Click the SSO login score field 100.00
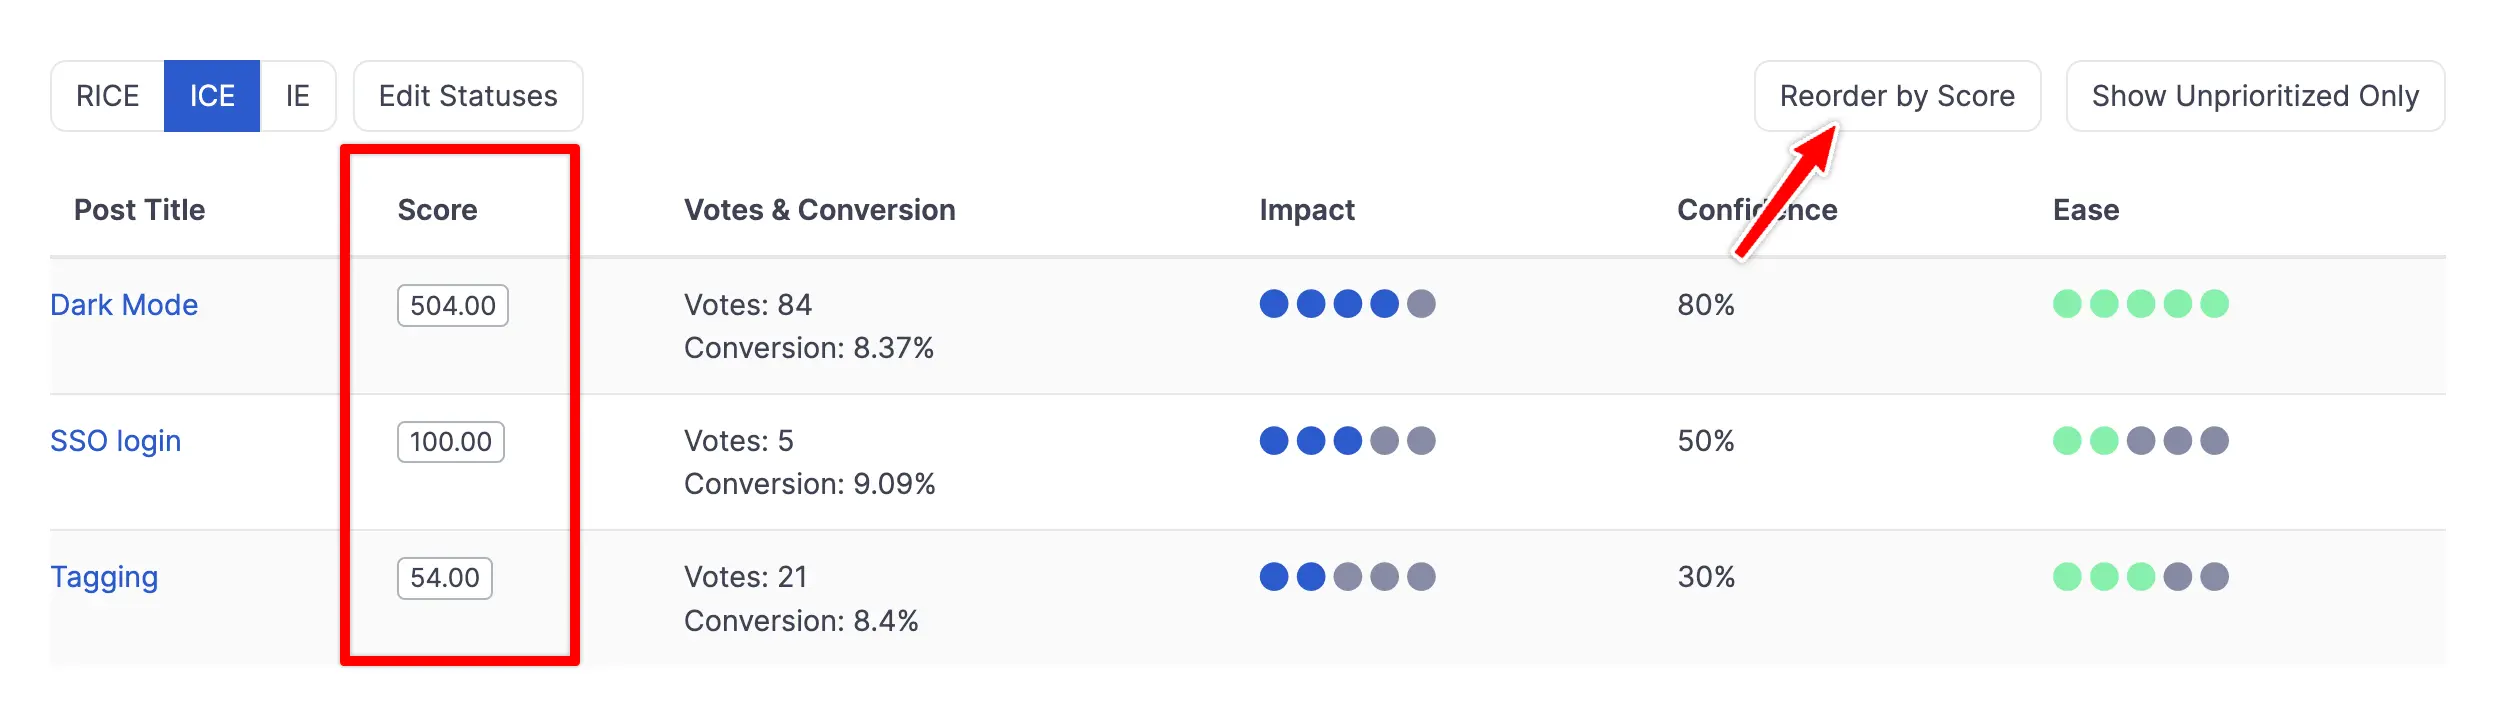This screenshot has height=724, width=2502. pos(451,442)
